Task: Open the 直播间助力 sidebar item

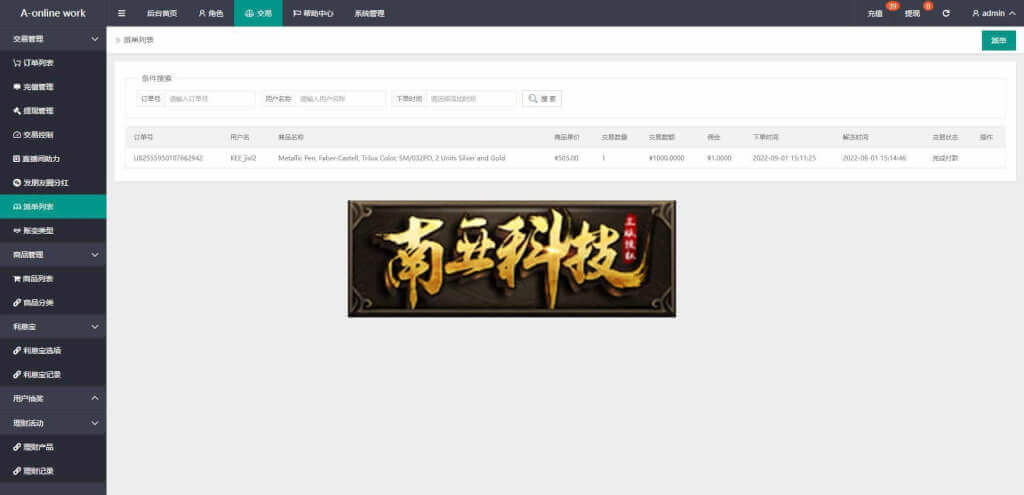Action: [x=53, y=159]
